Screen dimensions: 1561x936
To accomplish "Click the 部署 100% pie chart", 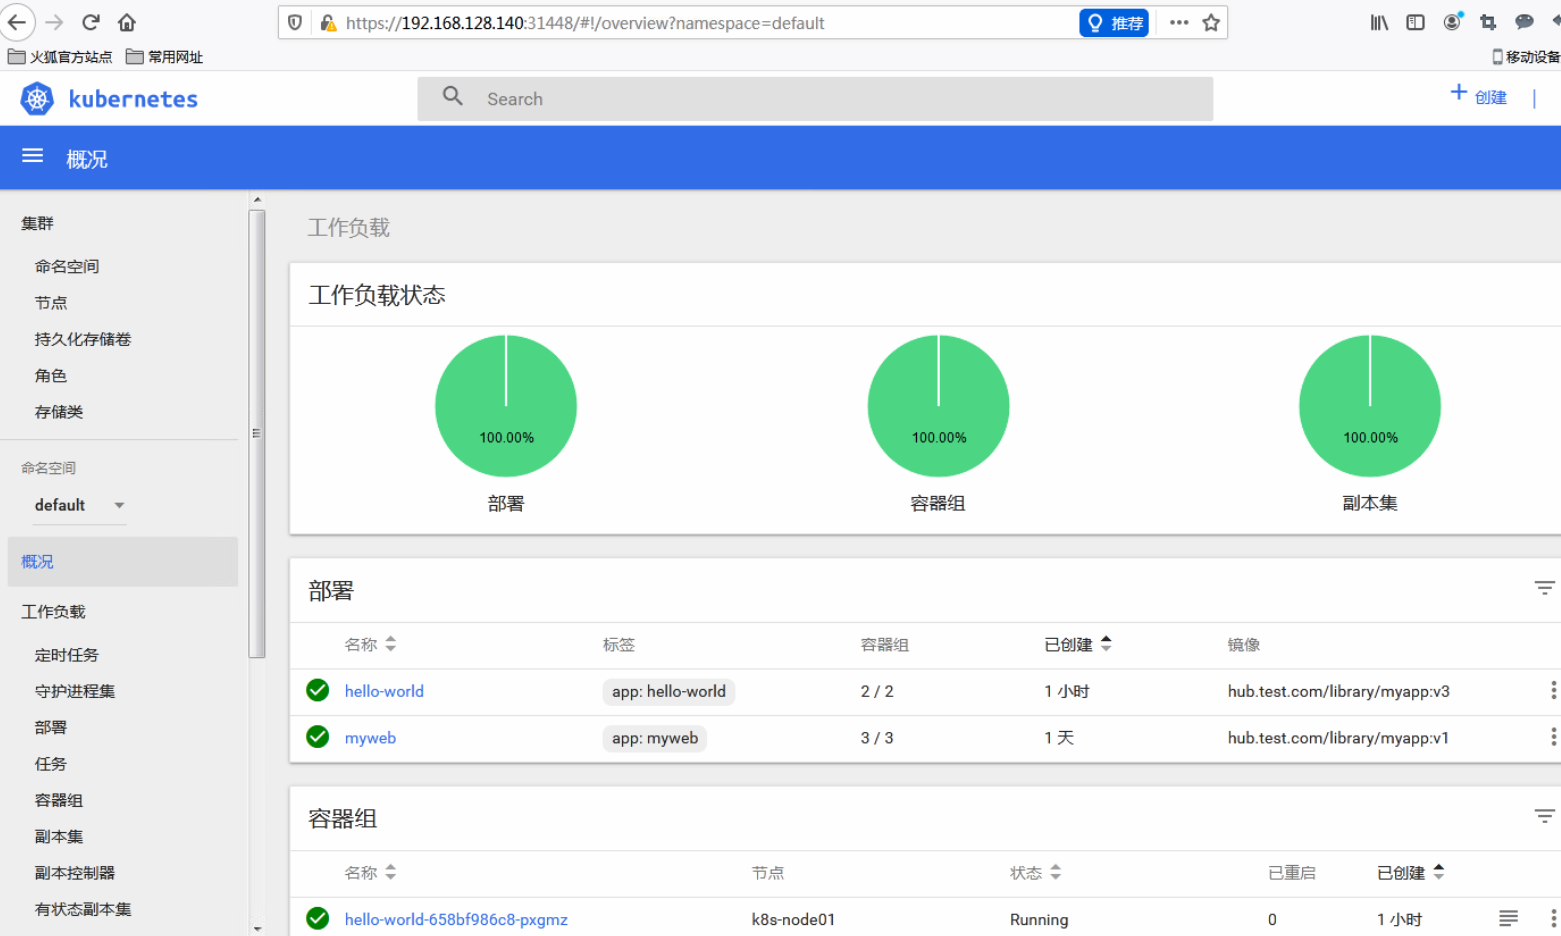I will (506, 406).
